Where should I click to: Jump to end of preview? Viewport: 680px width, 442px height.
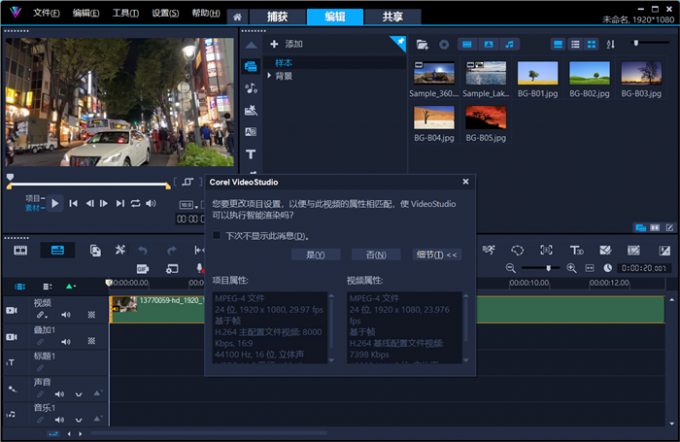point(120,203)
